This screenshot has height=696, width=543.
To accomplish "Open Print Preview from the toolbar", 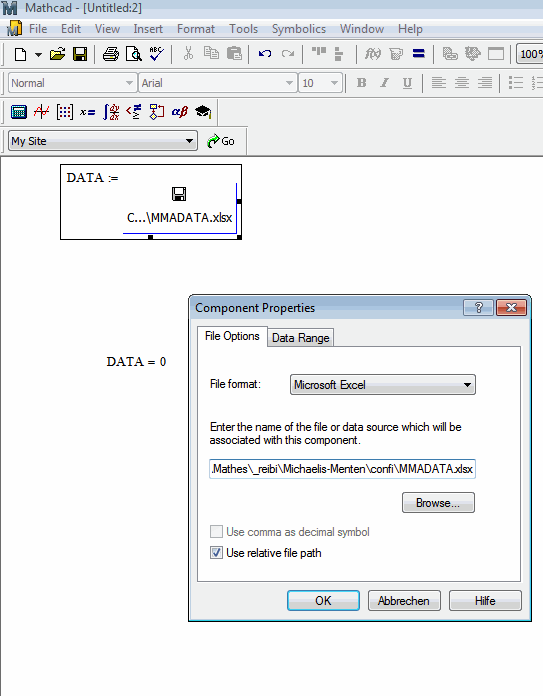I will tap(133, 55).
